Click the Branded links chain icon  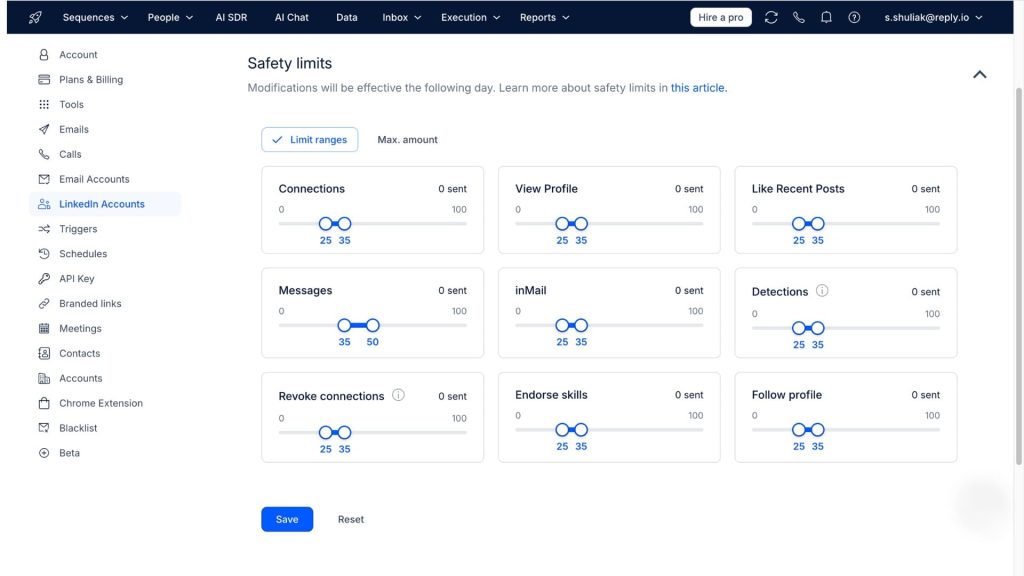click(44, 304)
